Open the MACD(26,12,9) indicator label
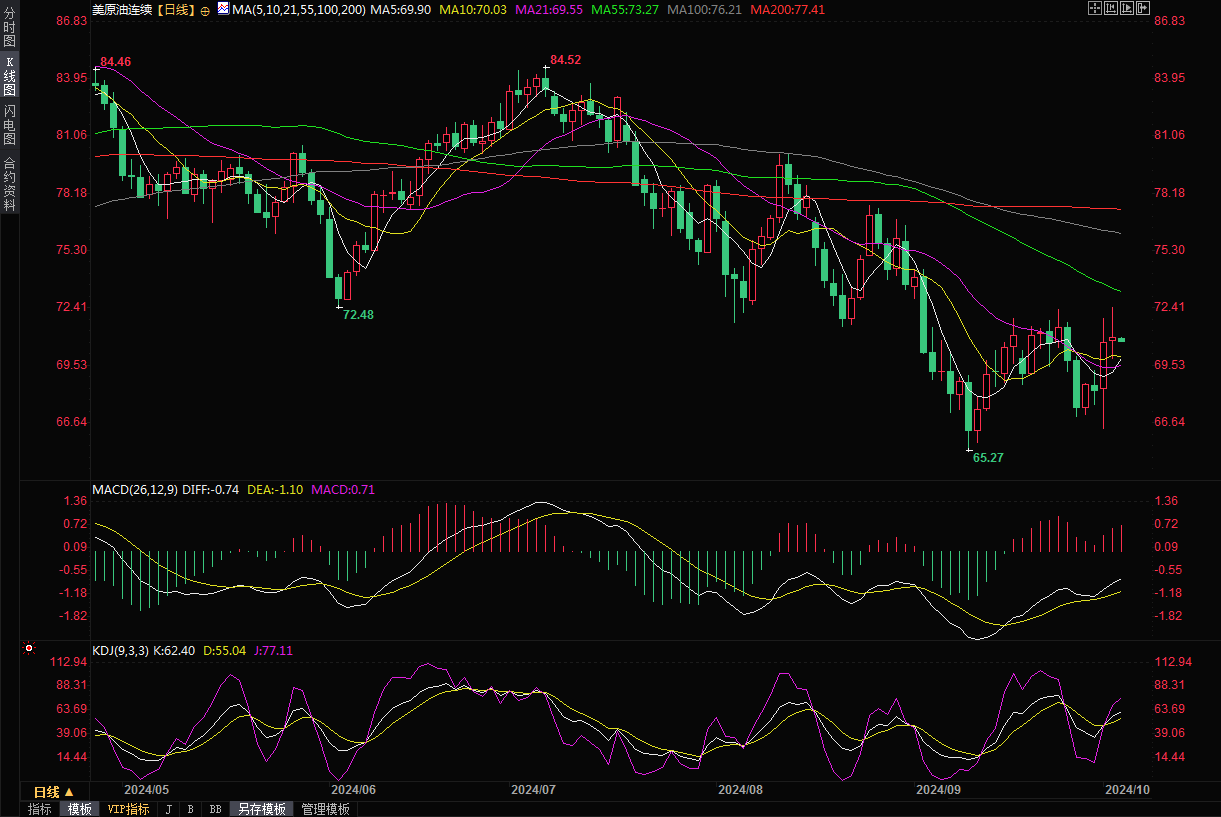1221x817 pixels. pos(135,489)
